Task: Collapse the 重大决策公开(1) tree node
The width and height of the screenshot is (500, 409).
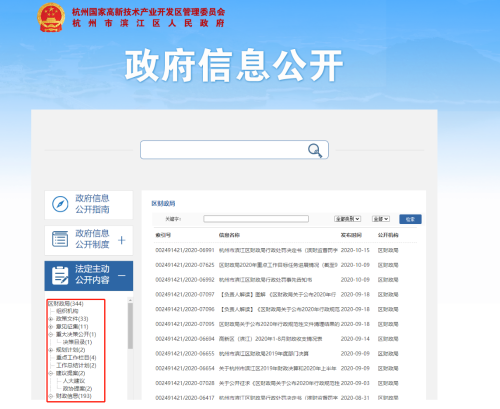Action: tap(51, 334)
